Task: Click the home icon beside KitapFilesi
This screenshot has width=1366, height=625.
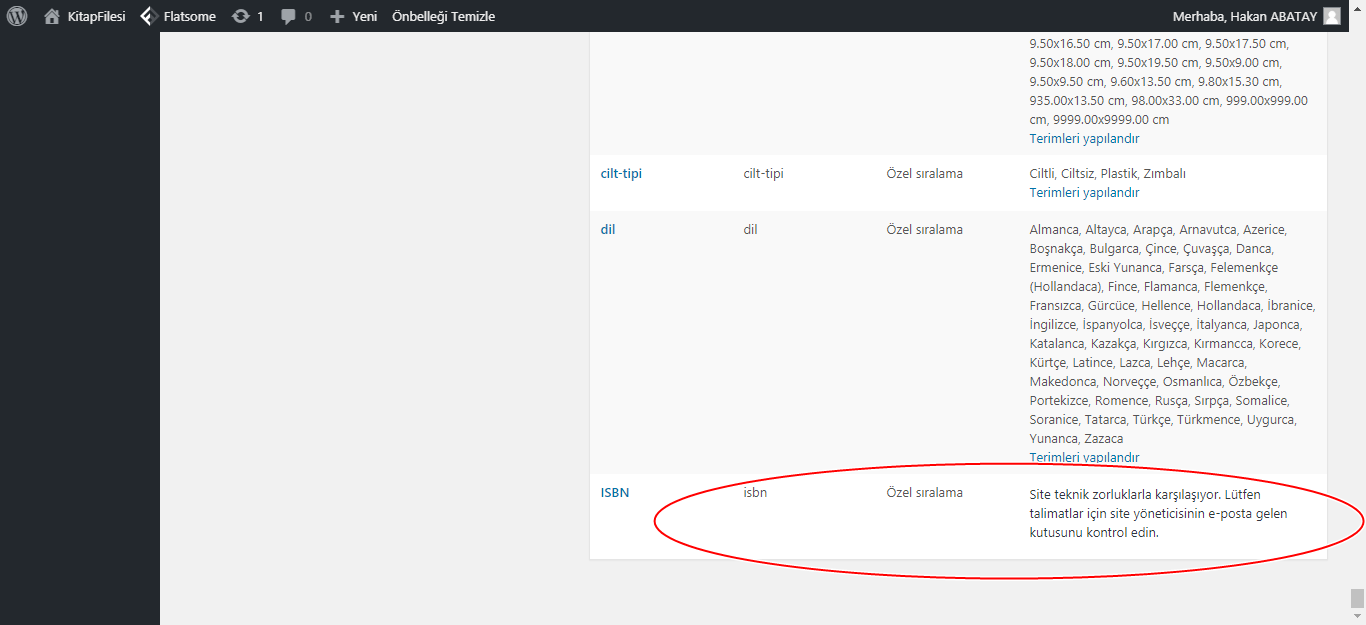Action: 52,16
